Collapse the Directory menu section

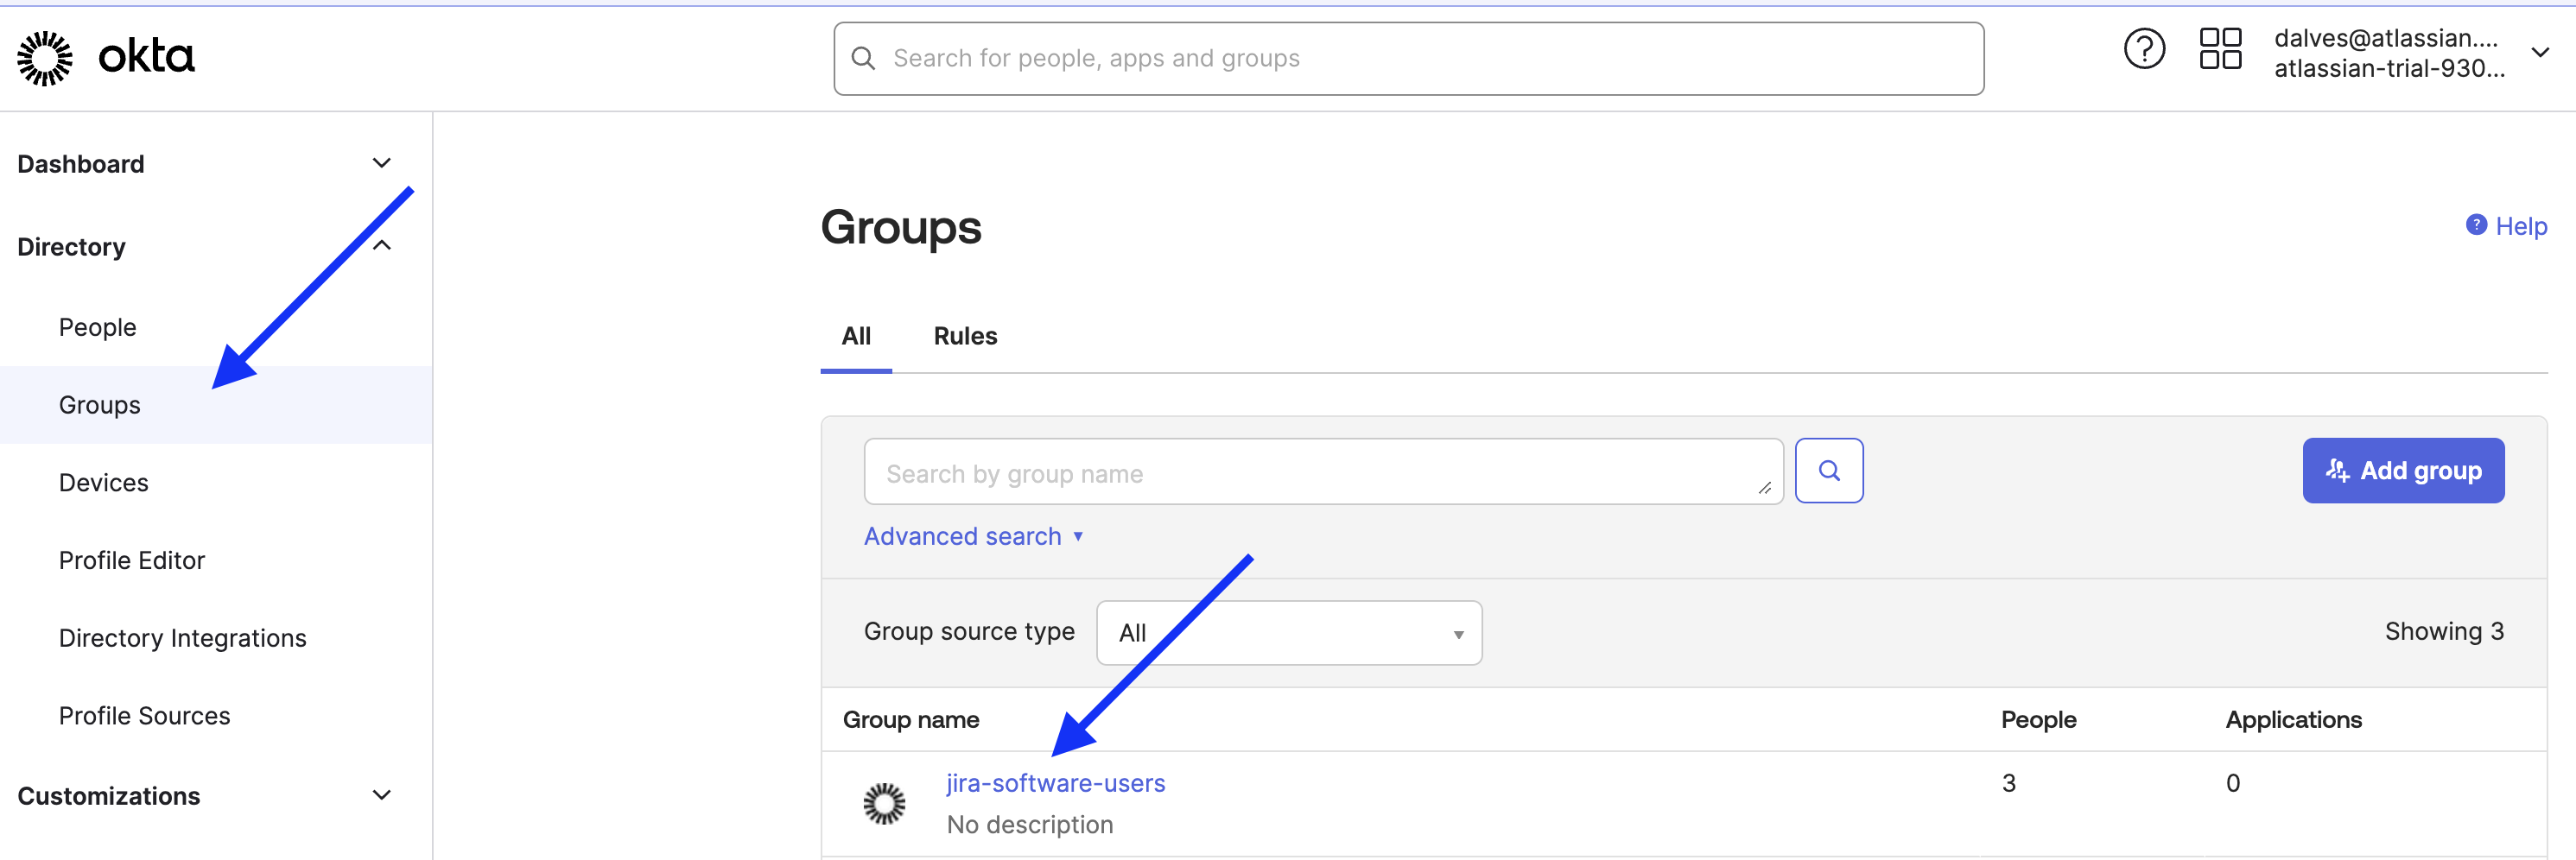click(x=381, y=246)
